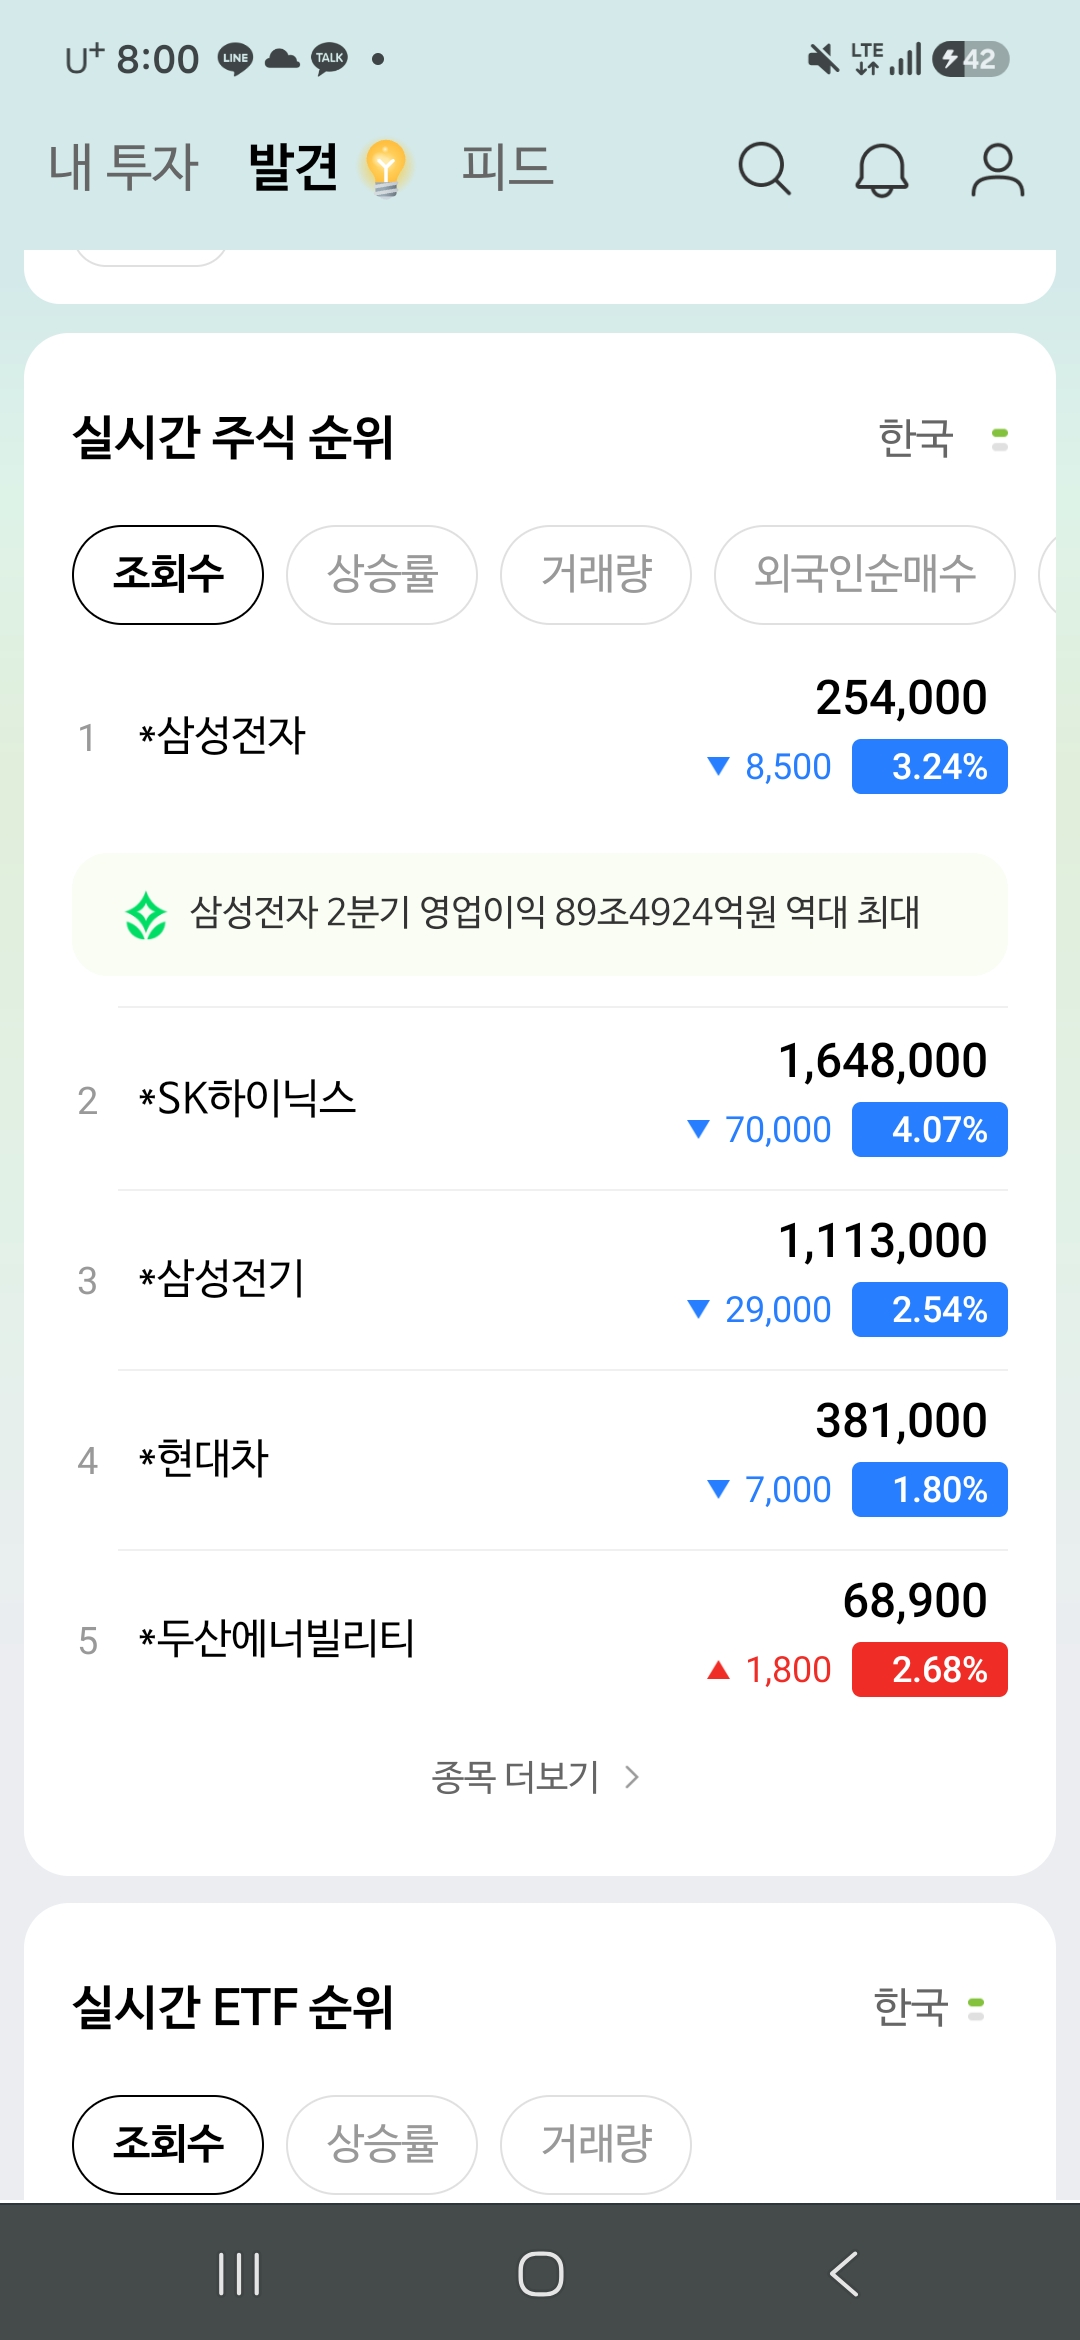Select 상승률 filter in stock ranking
The image size is (1080, 2340).
(382, 575)
